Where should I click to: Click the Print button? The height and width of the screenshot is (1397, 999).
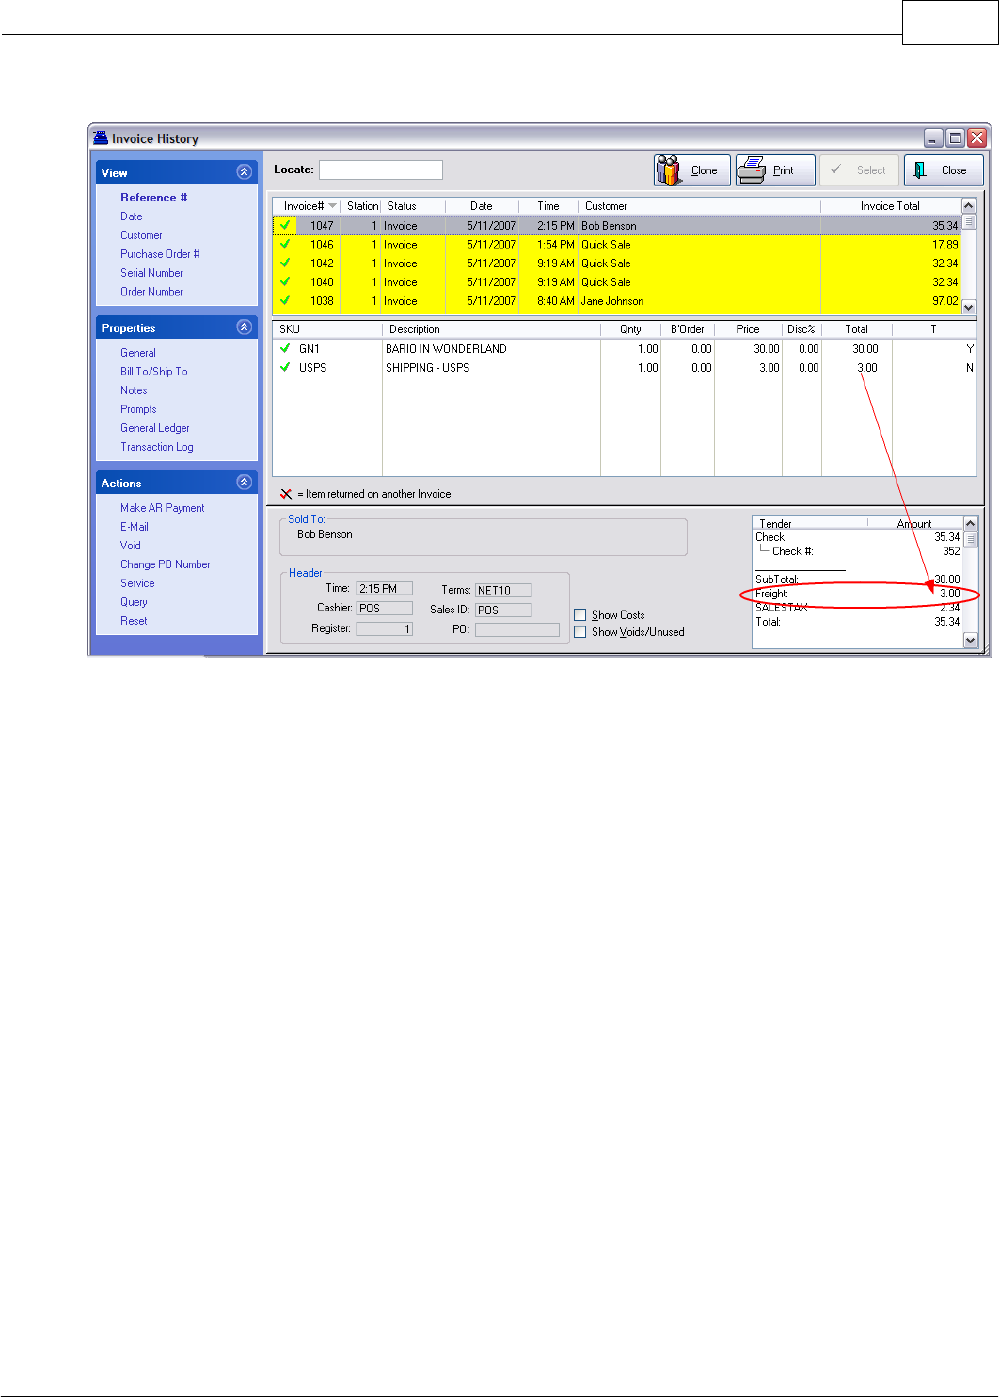pos(775,170)
